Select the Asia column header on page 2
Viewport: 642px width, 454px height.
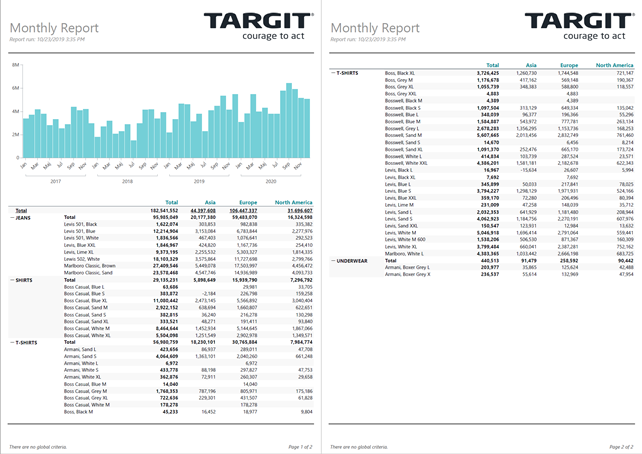coord(531,65)
